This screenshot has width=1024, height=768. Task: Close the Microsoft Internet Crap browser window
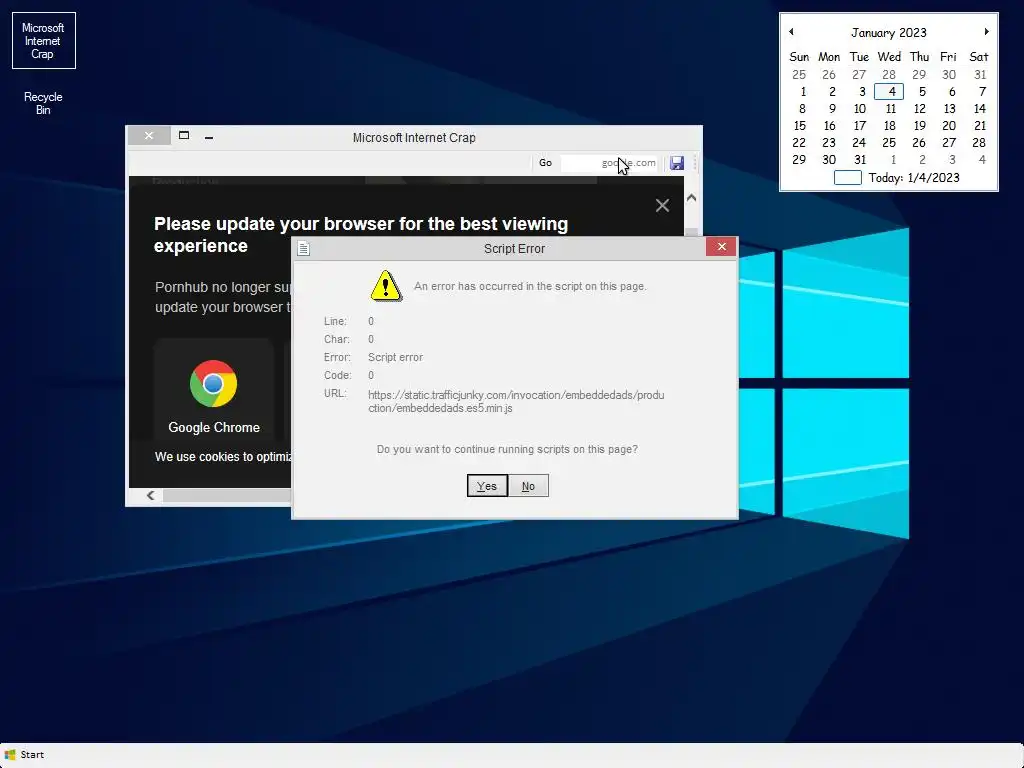(x=149, y=136)
